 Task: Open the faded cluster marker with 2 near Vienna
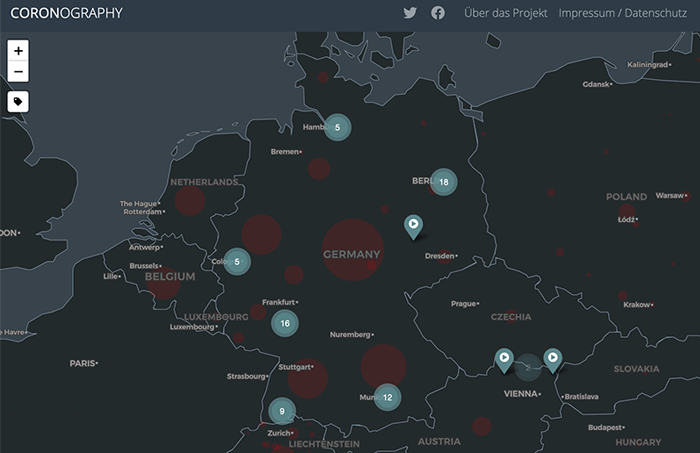coord(528,367)
